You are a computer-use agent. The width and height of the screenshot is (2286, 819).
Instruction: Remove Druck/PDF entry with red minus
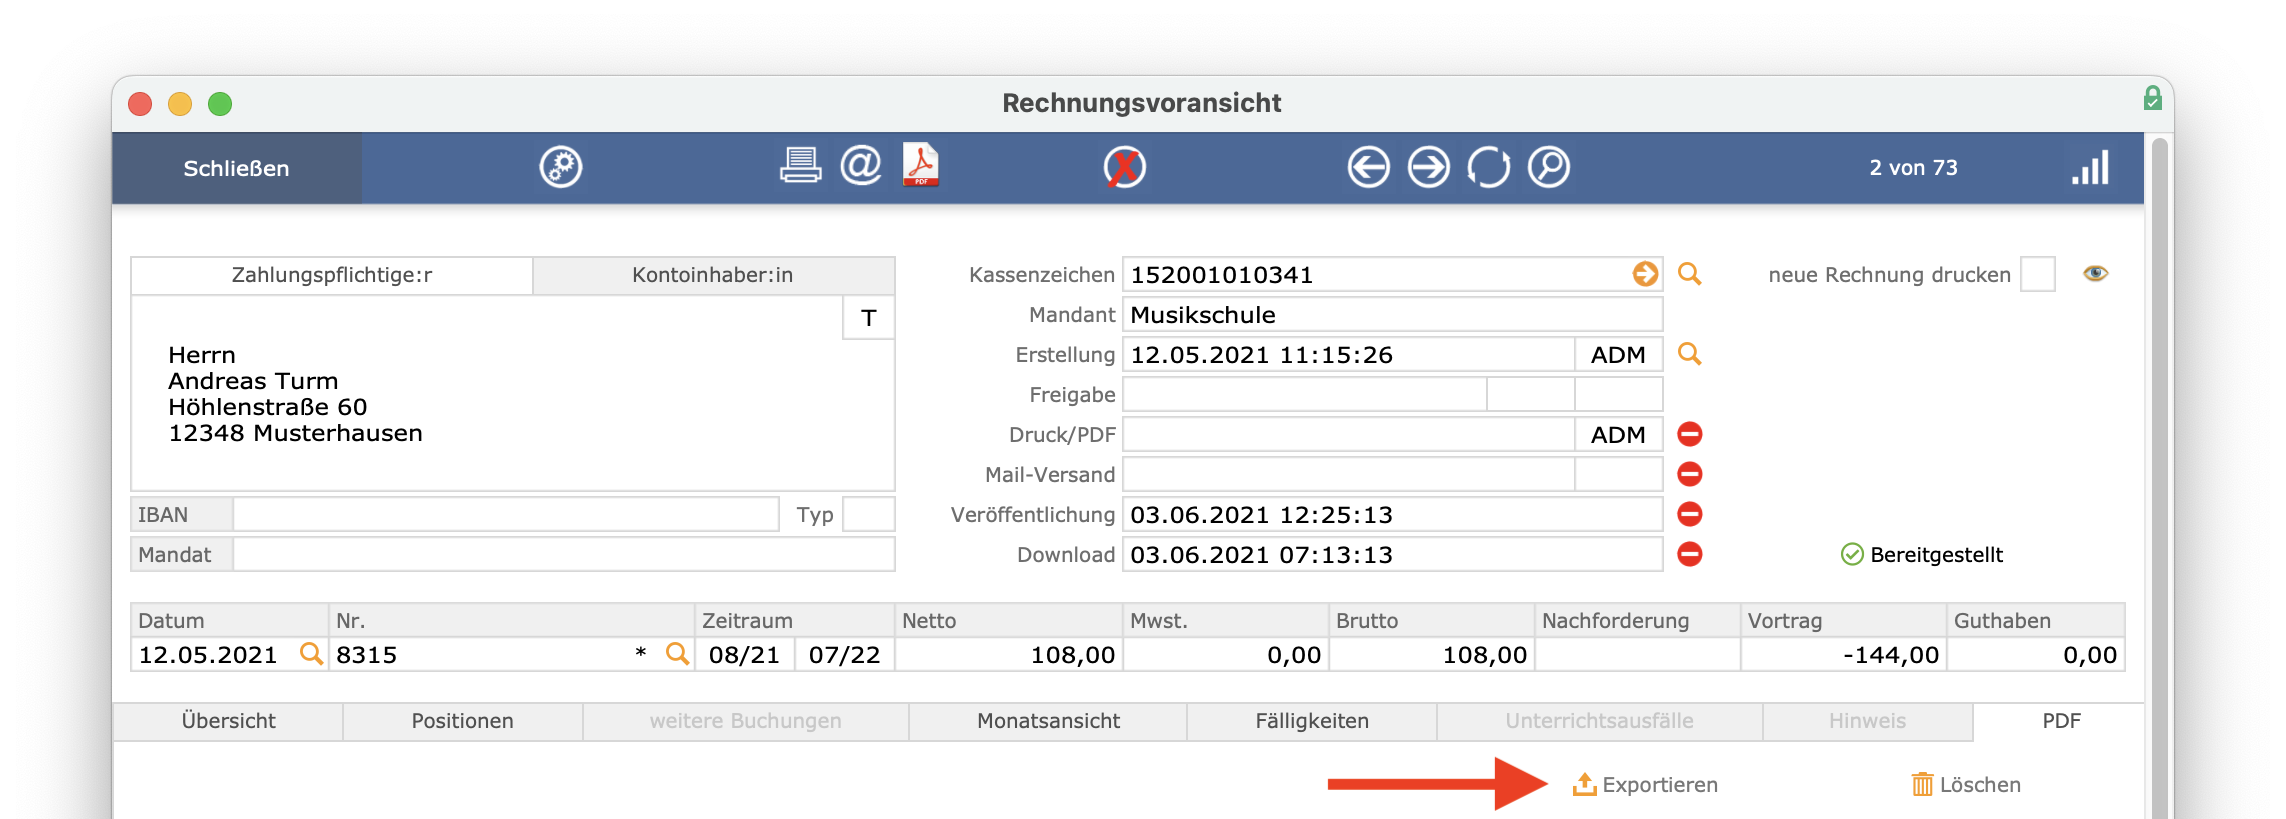(x=1690, y=434)
